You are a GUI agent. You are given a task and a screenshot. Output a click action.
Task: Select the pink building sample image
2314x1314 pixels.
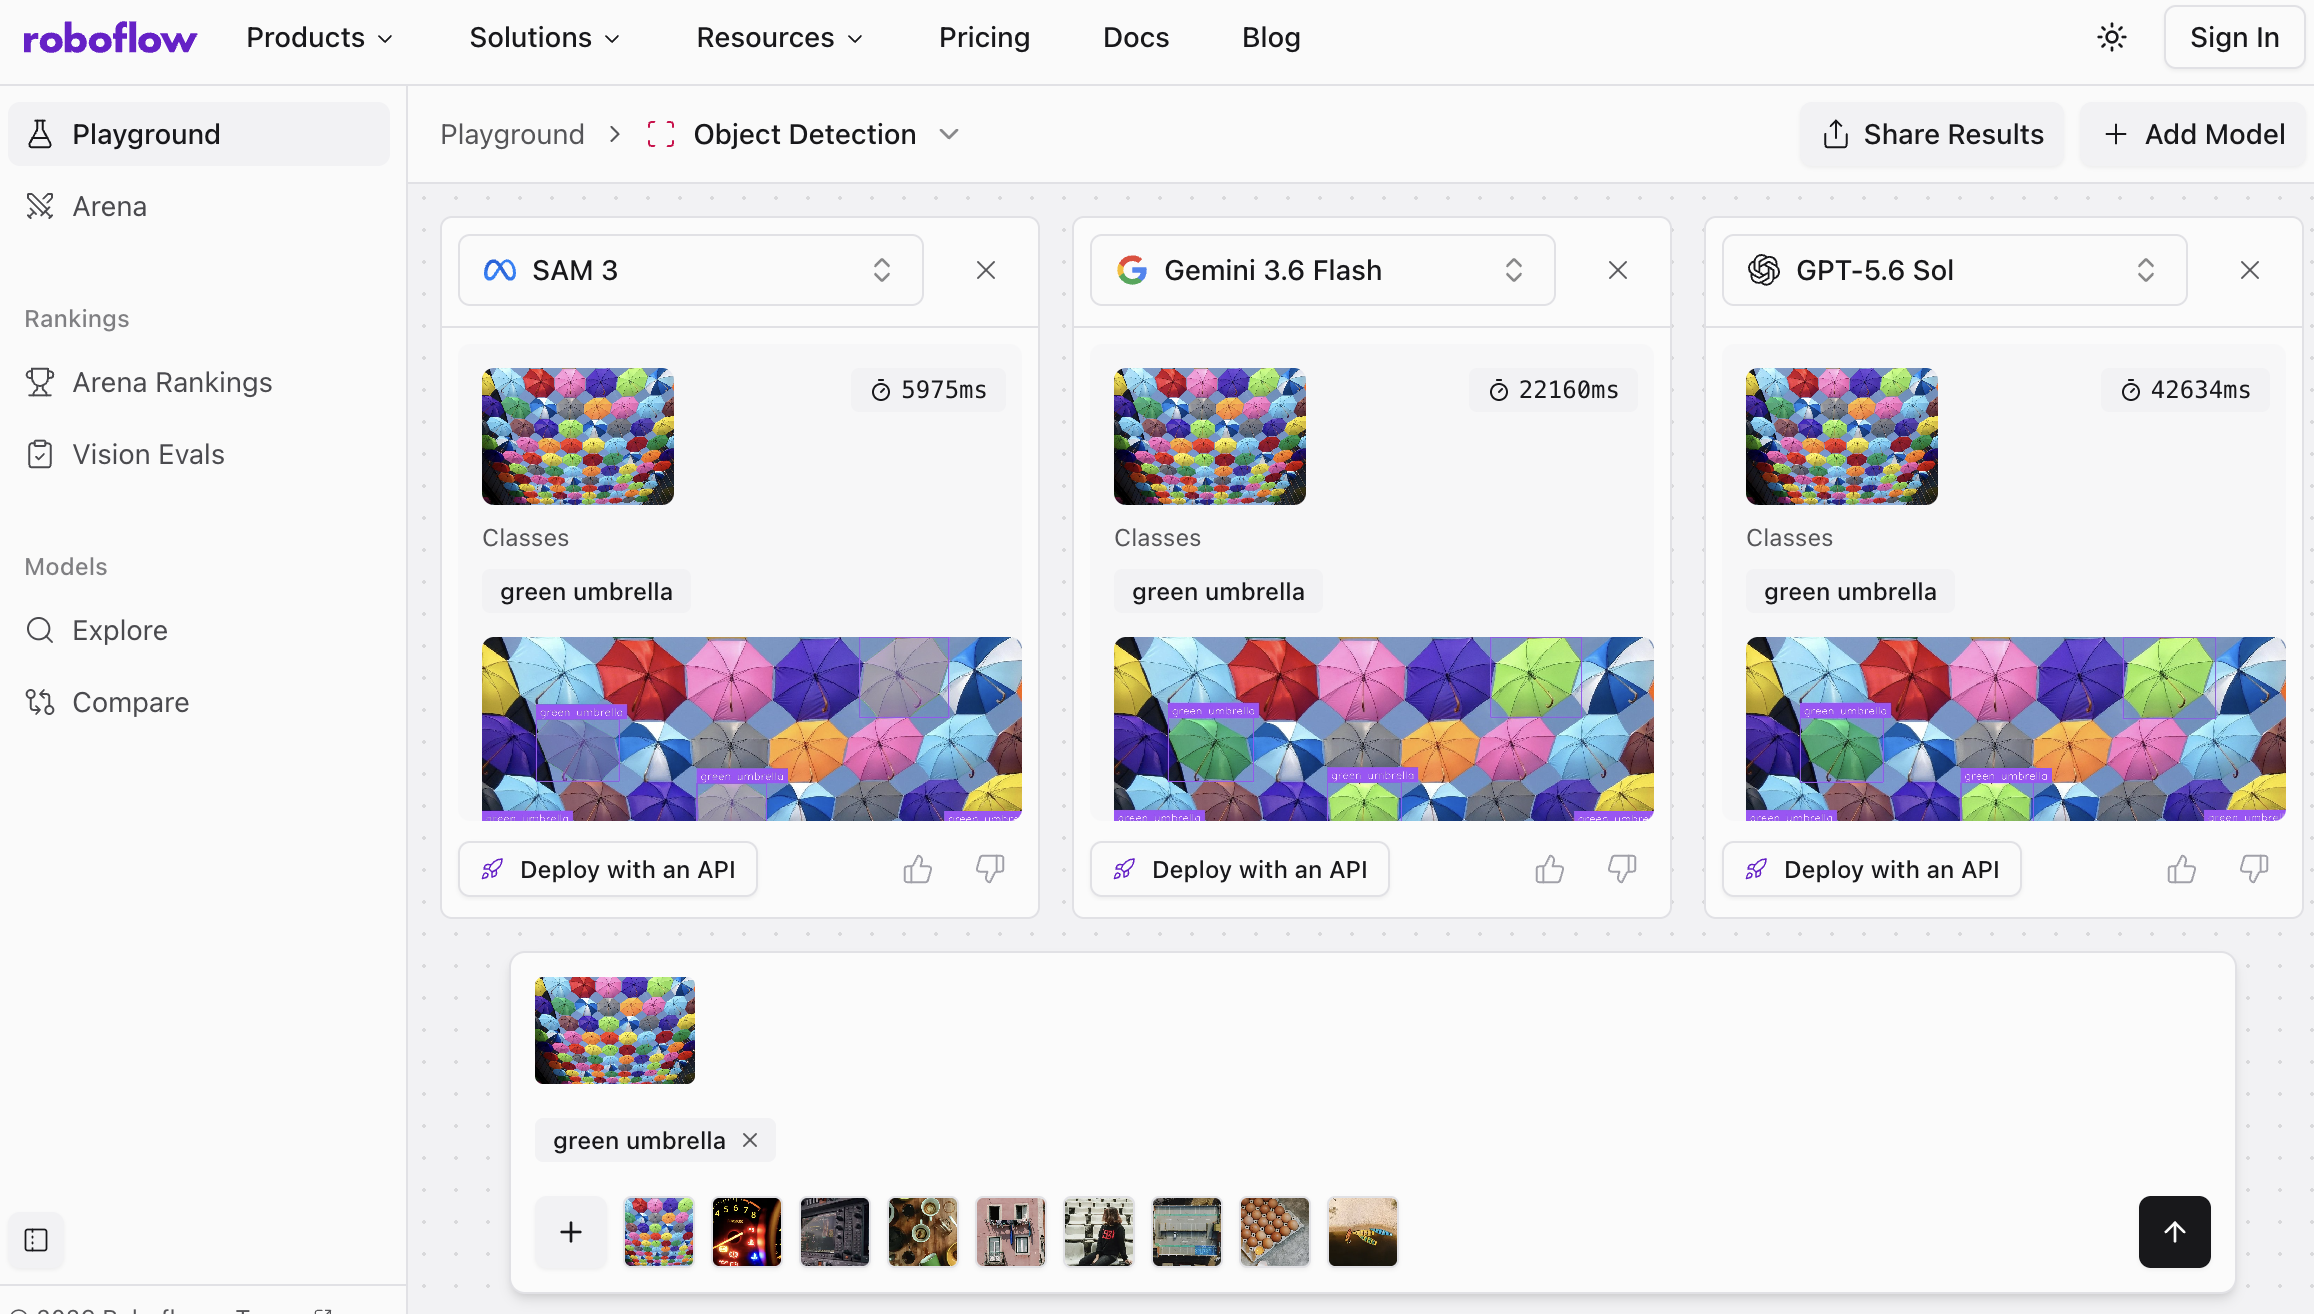tap(1011, 1232)
